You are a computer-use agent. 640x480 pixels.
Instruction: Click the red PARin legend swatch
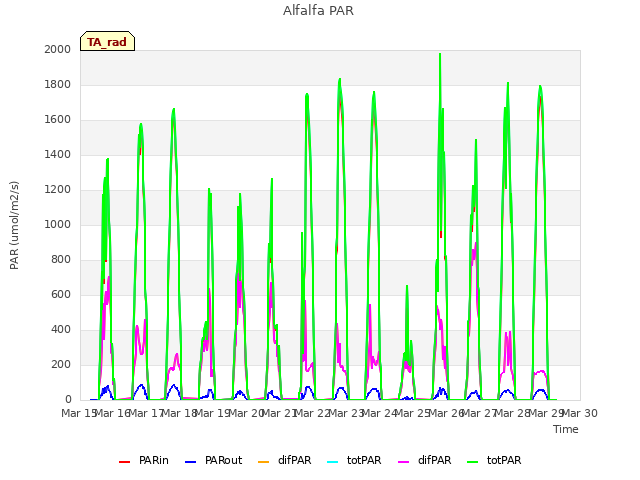click(x=124, y=462)
